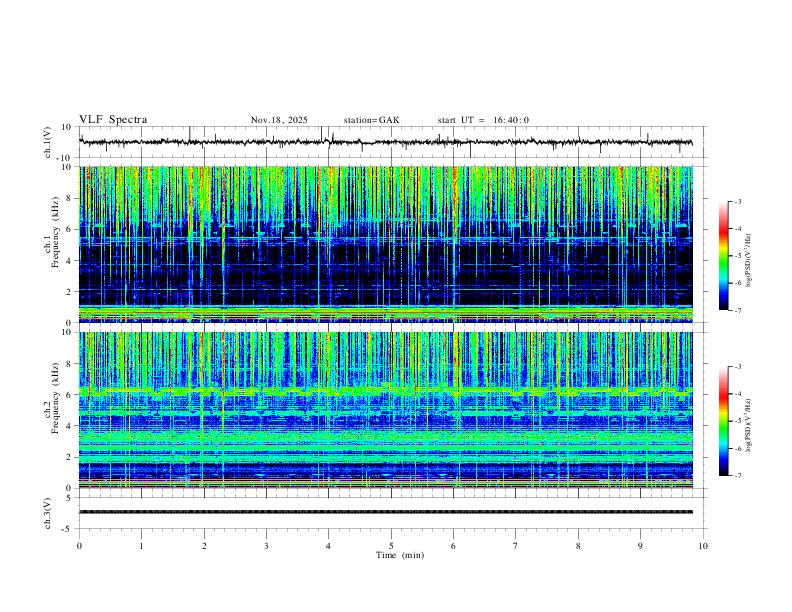Click the 'ch.3(V)' axis label
Screen dimensions: 792x612
pos(48,513)
